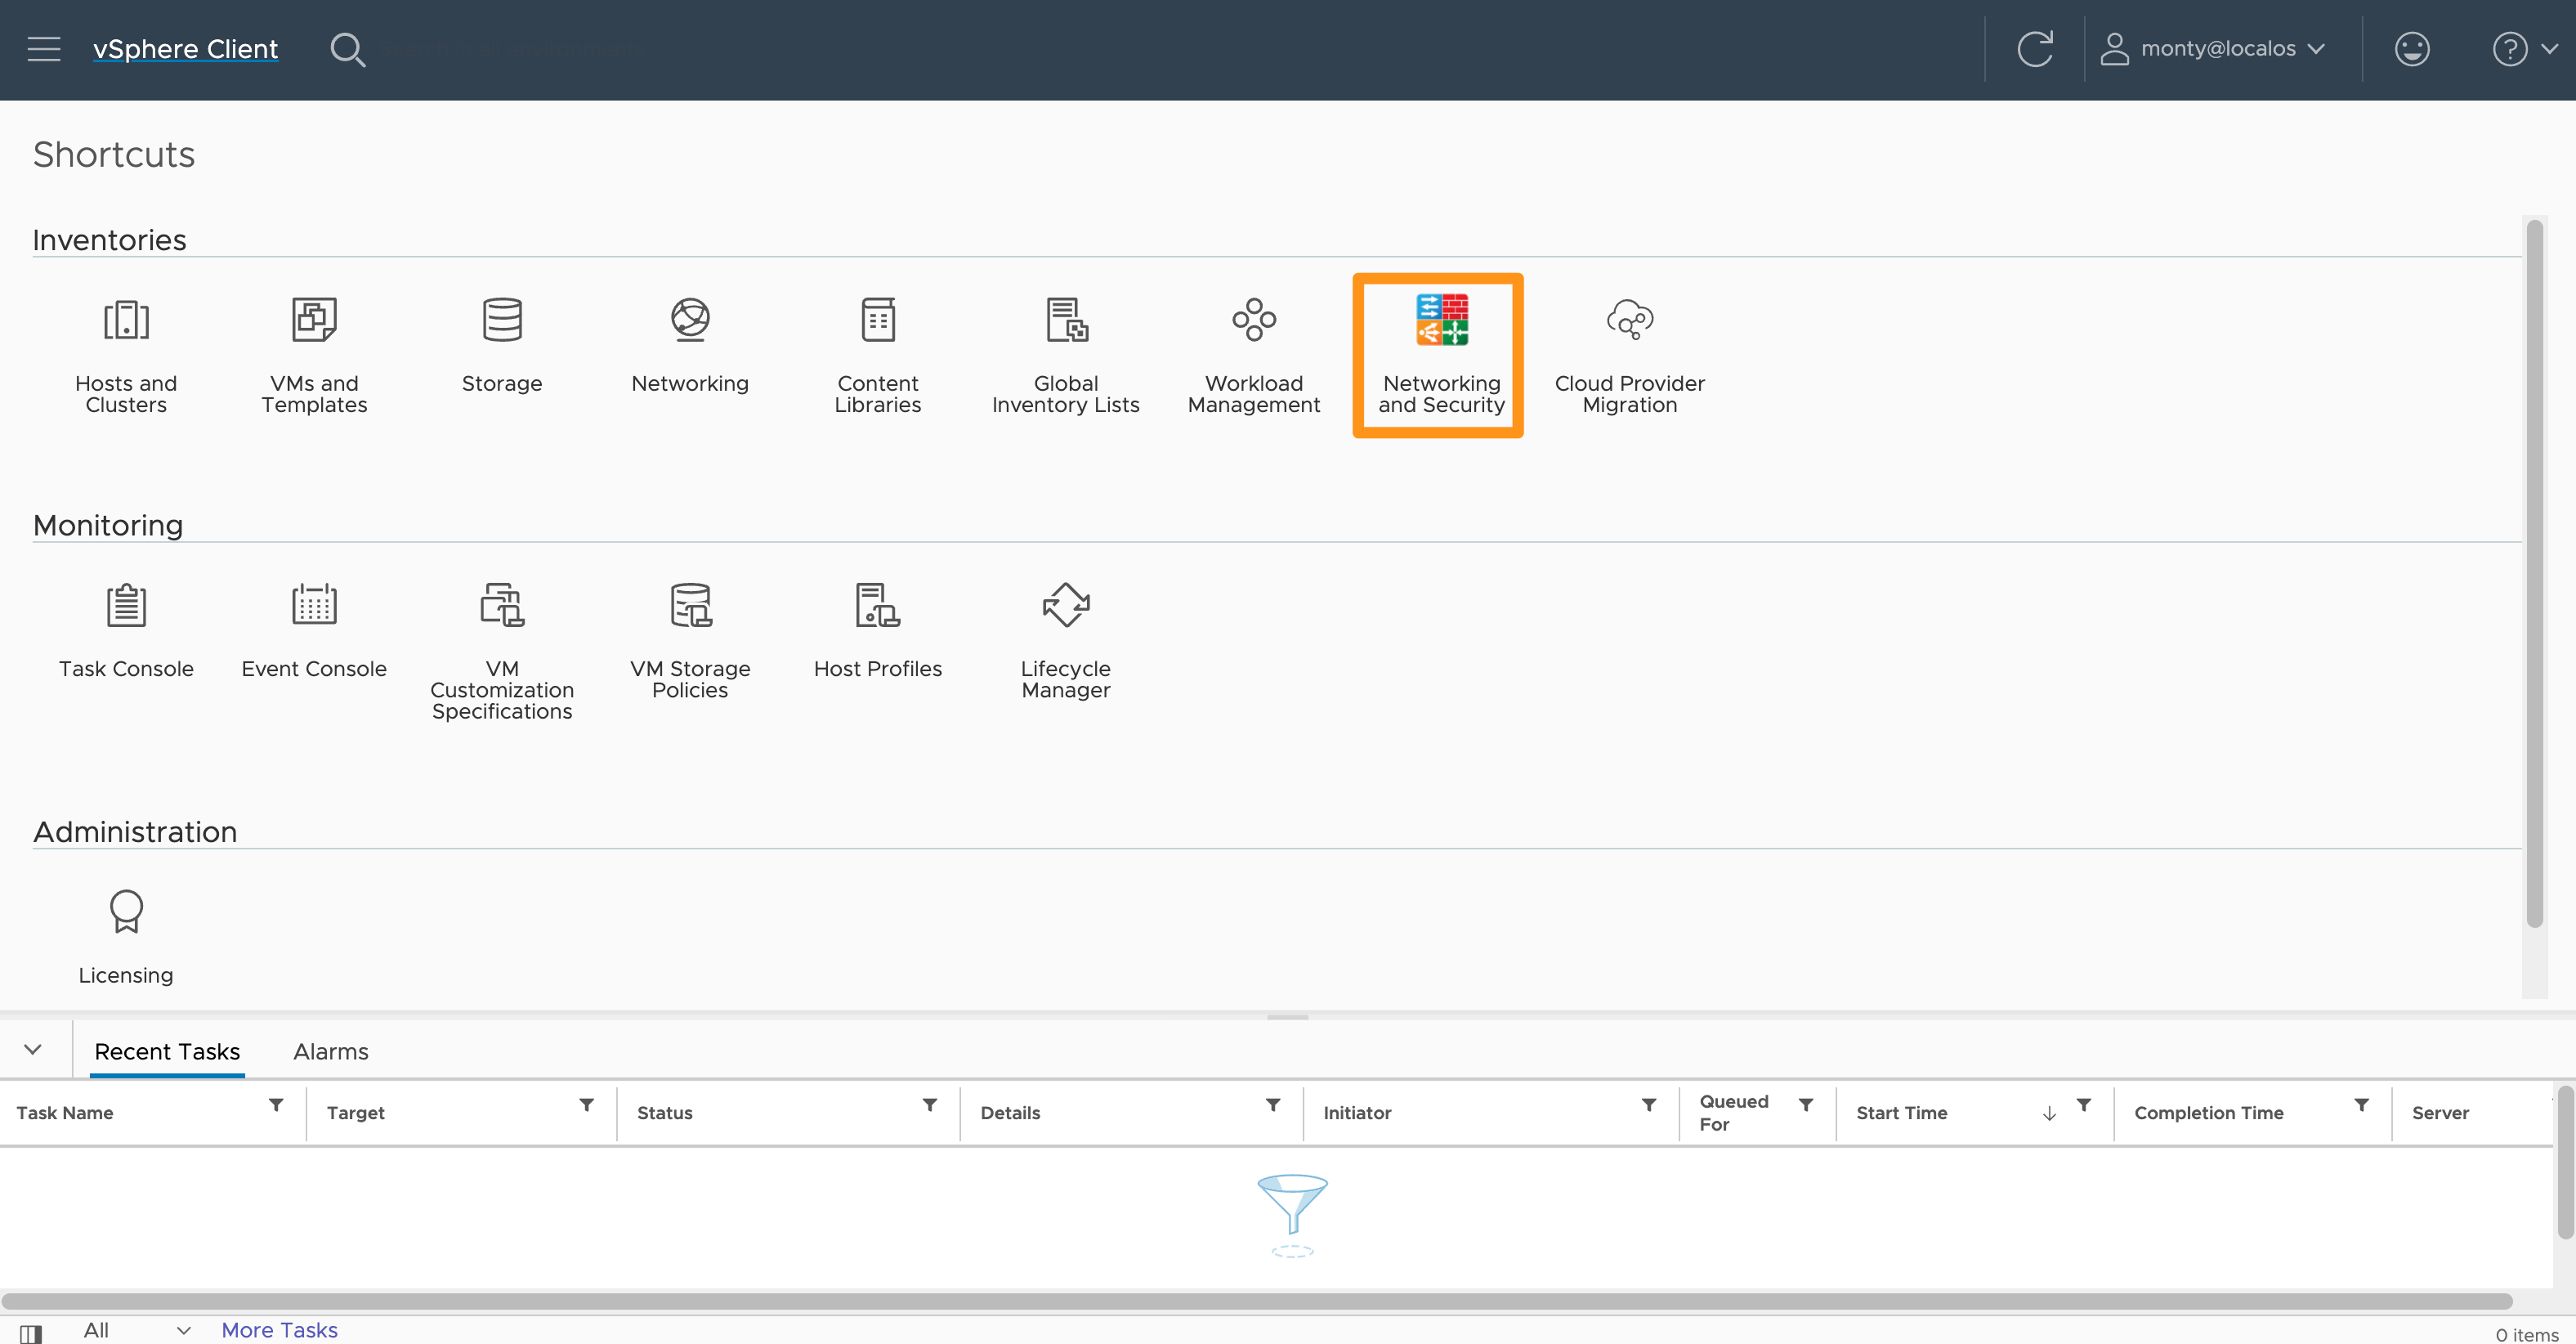Open Content Libraries shortcut

pyautogui.click(x=878, y=356)
